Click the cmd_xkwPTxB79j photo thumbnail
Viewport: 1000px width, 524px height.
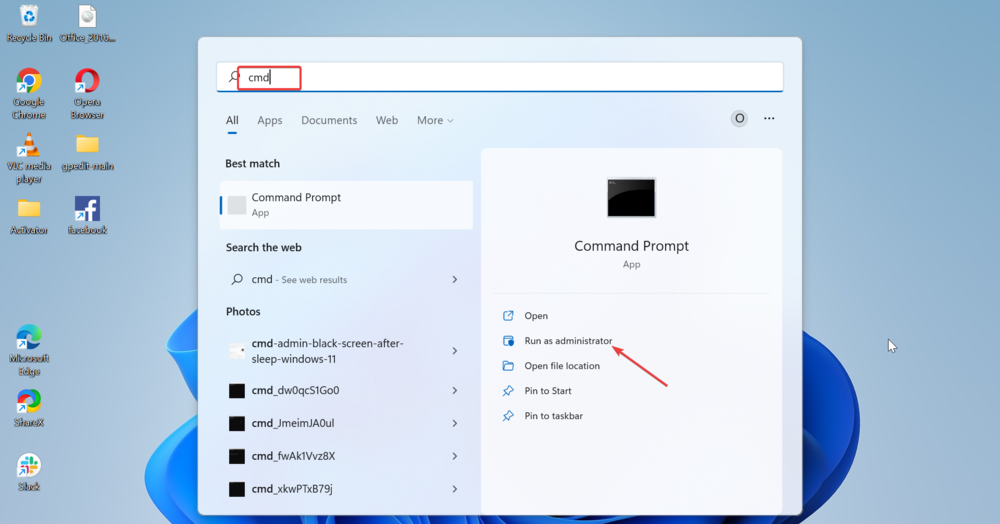[x=237, y=489]
